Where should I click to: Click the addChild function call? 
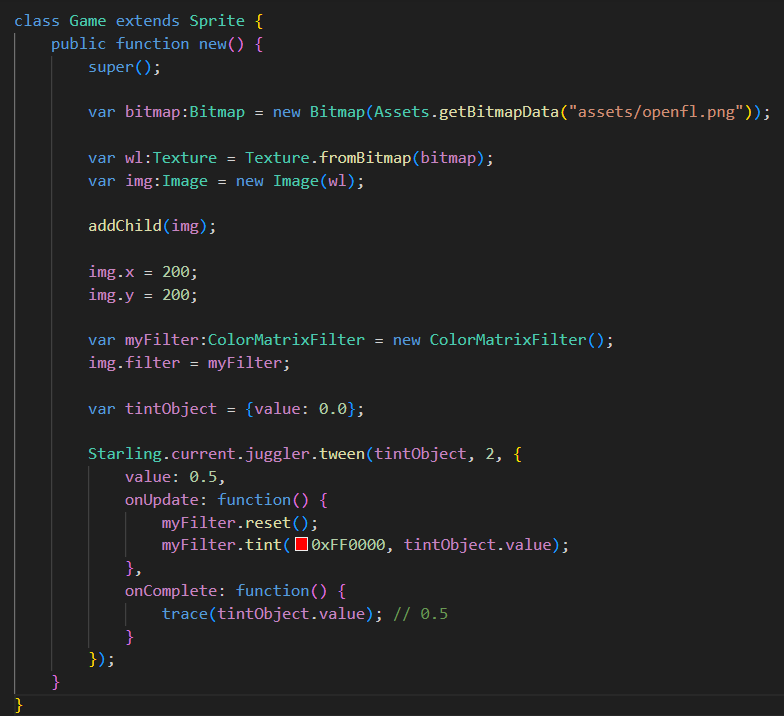125,226
